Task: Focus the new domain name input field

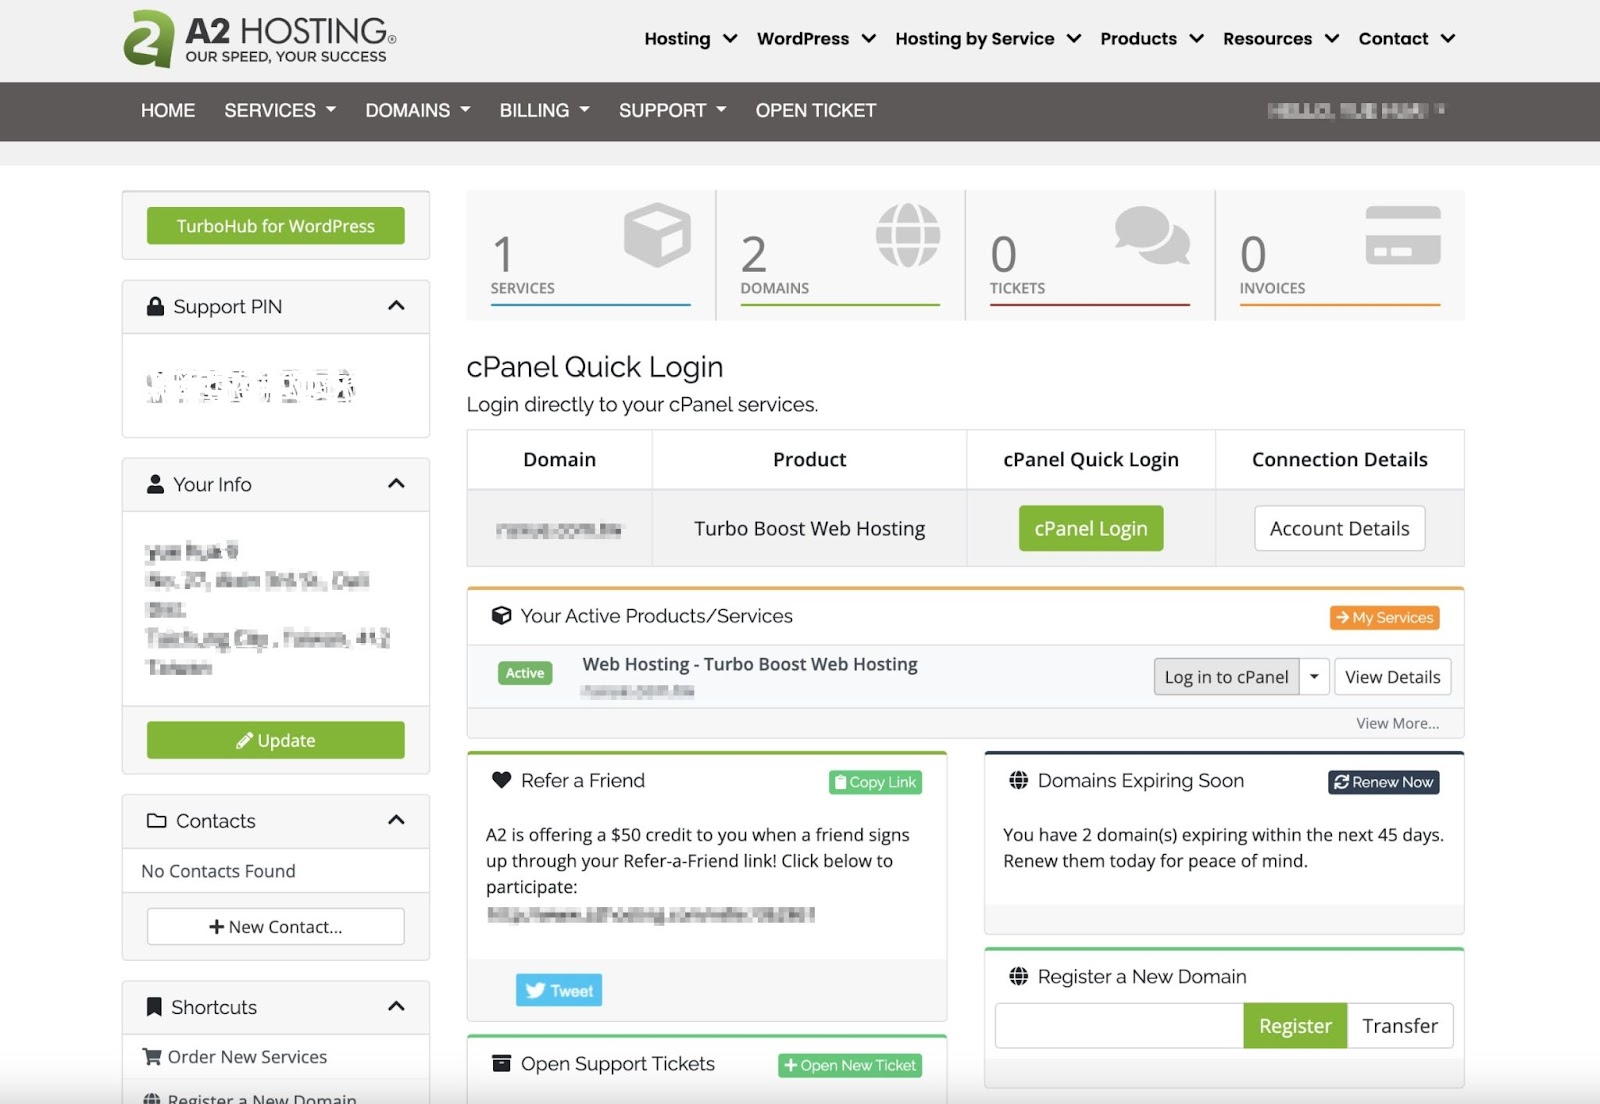Action: pyautogui.click(x=1119, y=1026)
